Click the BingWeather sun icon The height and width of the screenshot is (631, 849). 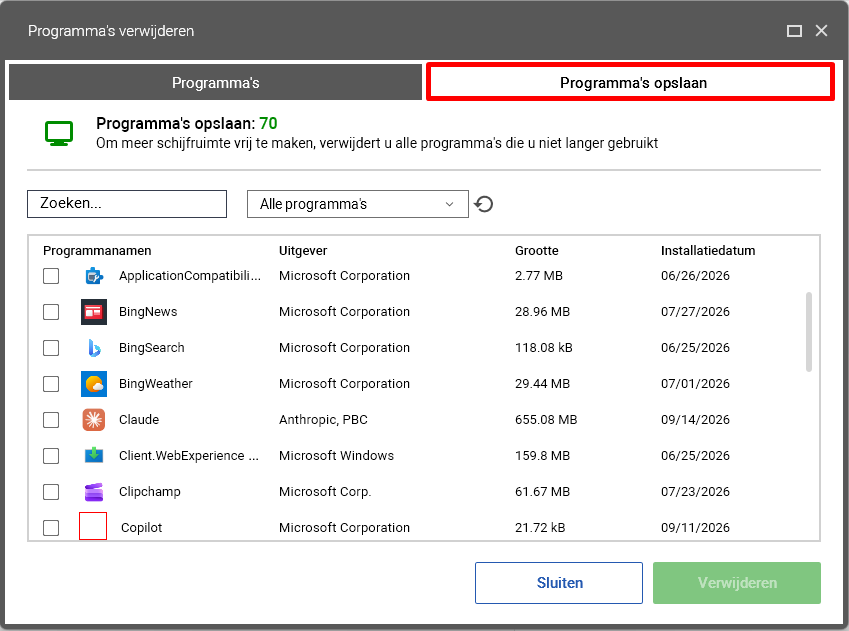pyautogui.click(x=94, y=384)
